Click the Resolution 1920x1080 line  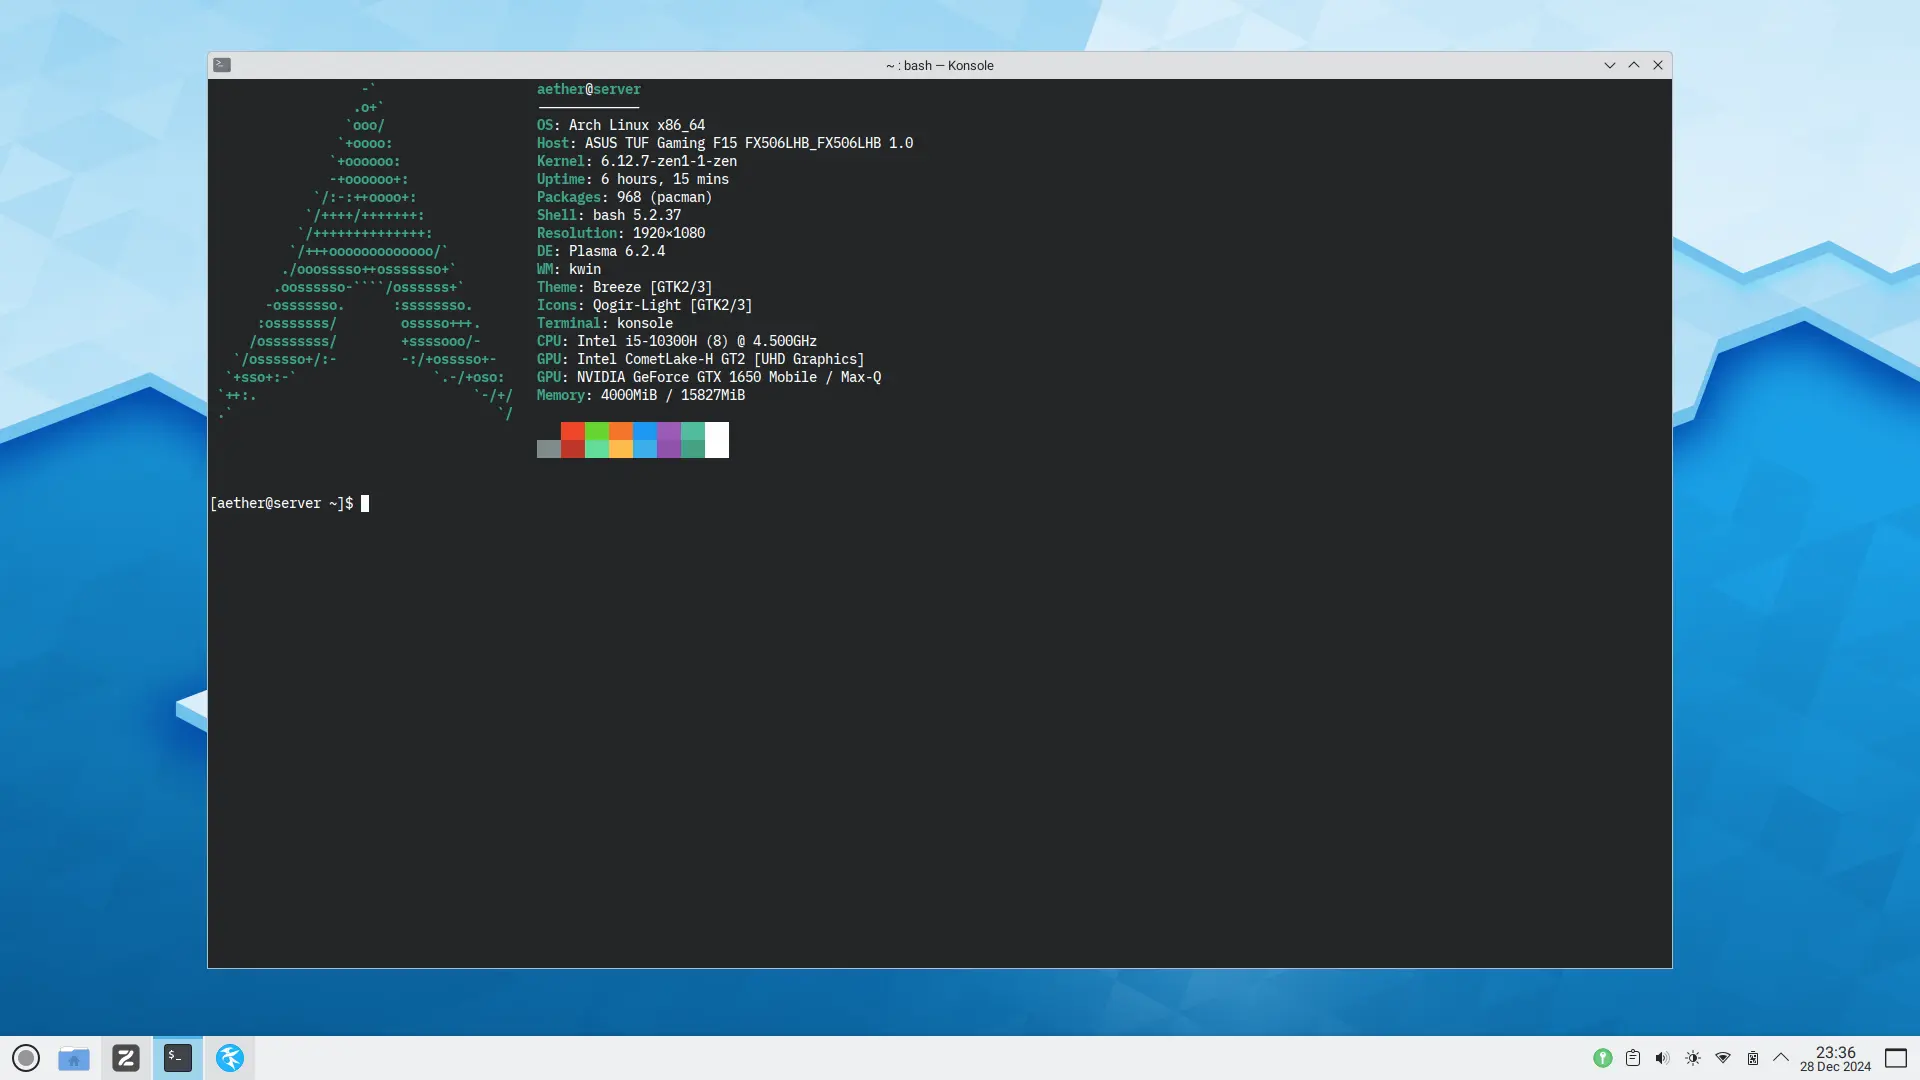[x=621, y=233]
